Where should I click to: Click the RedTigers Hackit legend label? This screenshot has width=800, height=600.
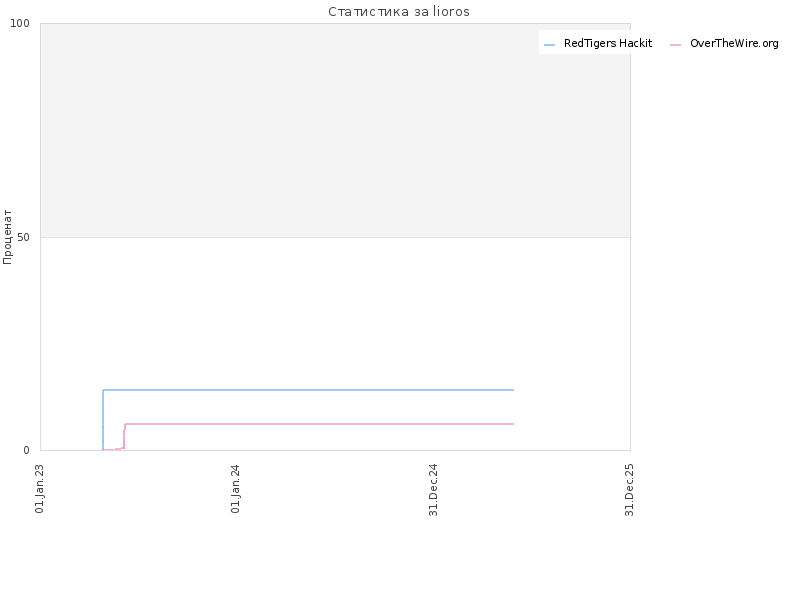tap(608, 44)
